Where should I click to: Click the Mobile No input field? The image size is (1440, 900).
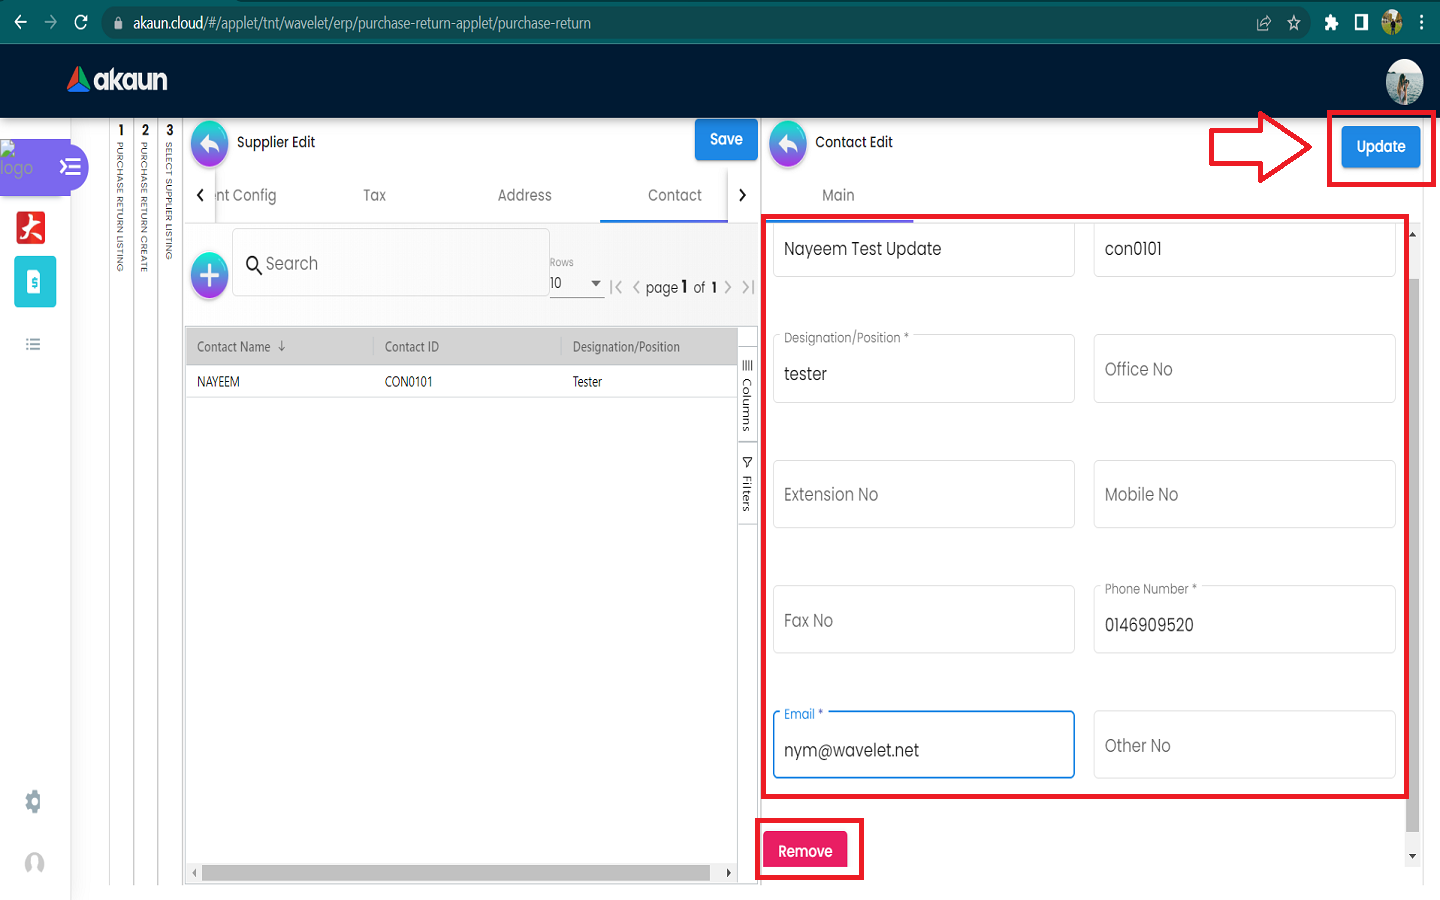coord(1243,495)
